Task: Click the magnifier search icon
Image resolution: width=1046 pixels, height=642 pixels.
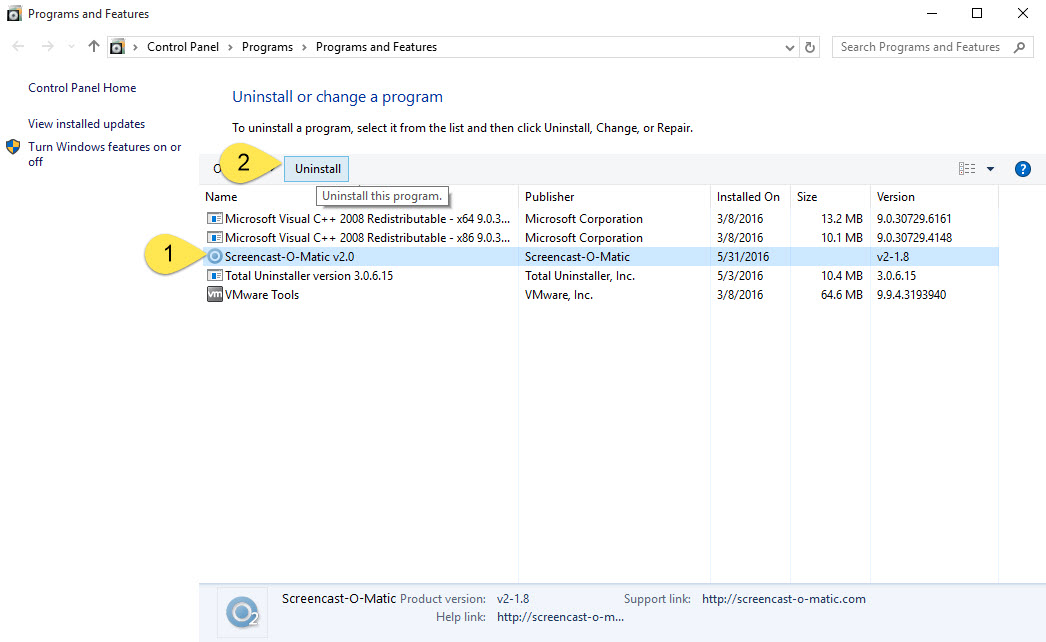Action: [x=1019, y=47]
